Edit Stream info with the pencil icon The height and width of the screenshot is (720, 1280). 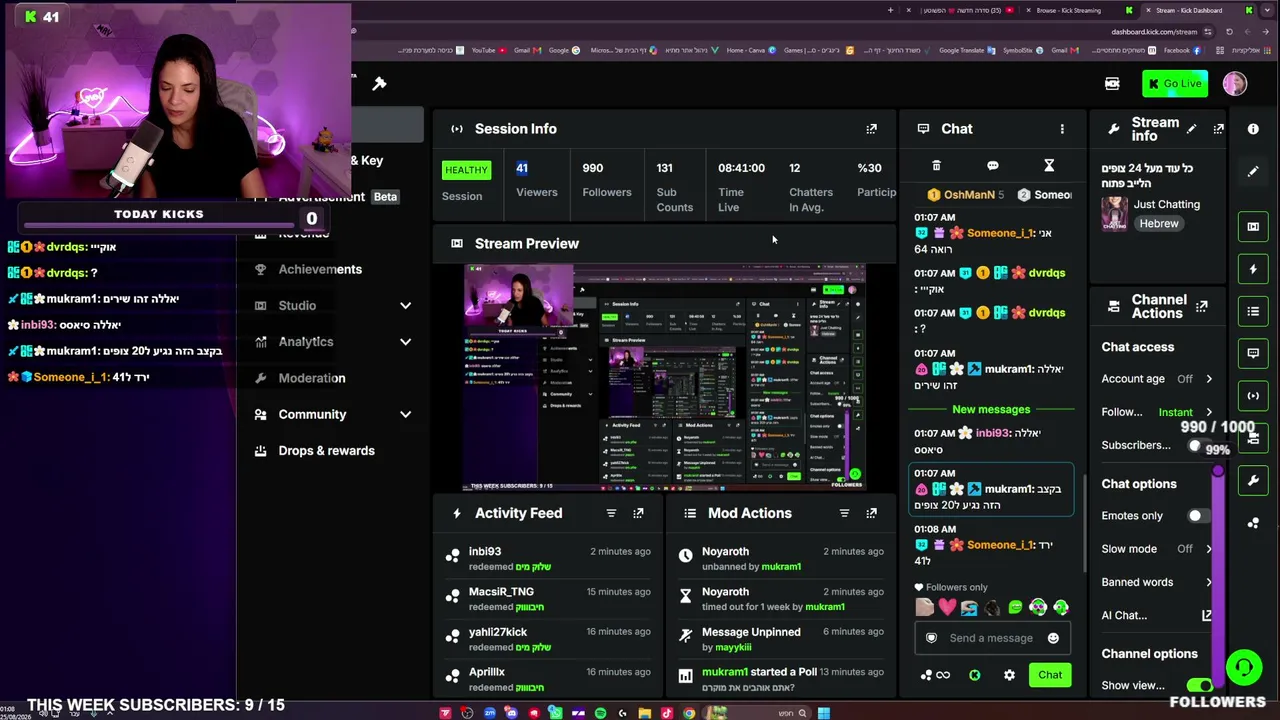point(1191,129)
